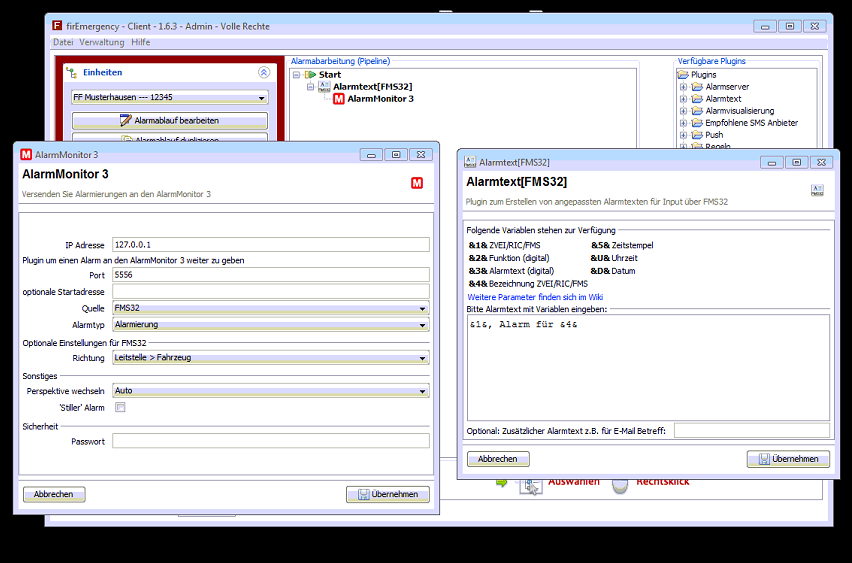Open the Datei menu
This screenshot has height=563, width=852.
click(63, 42)
